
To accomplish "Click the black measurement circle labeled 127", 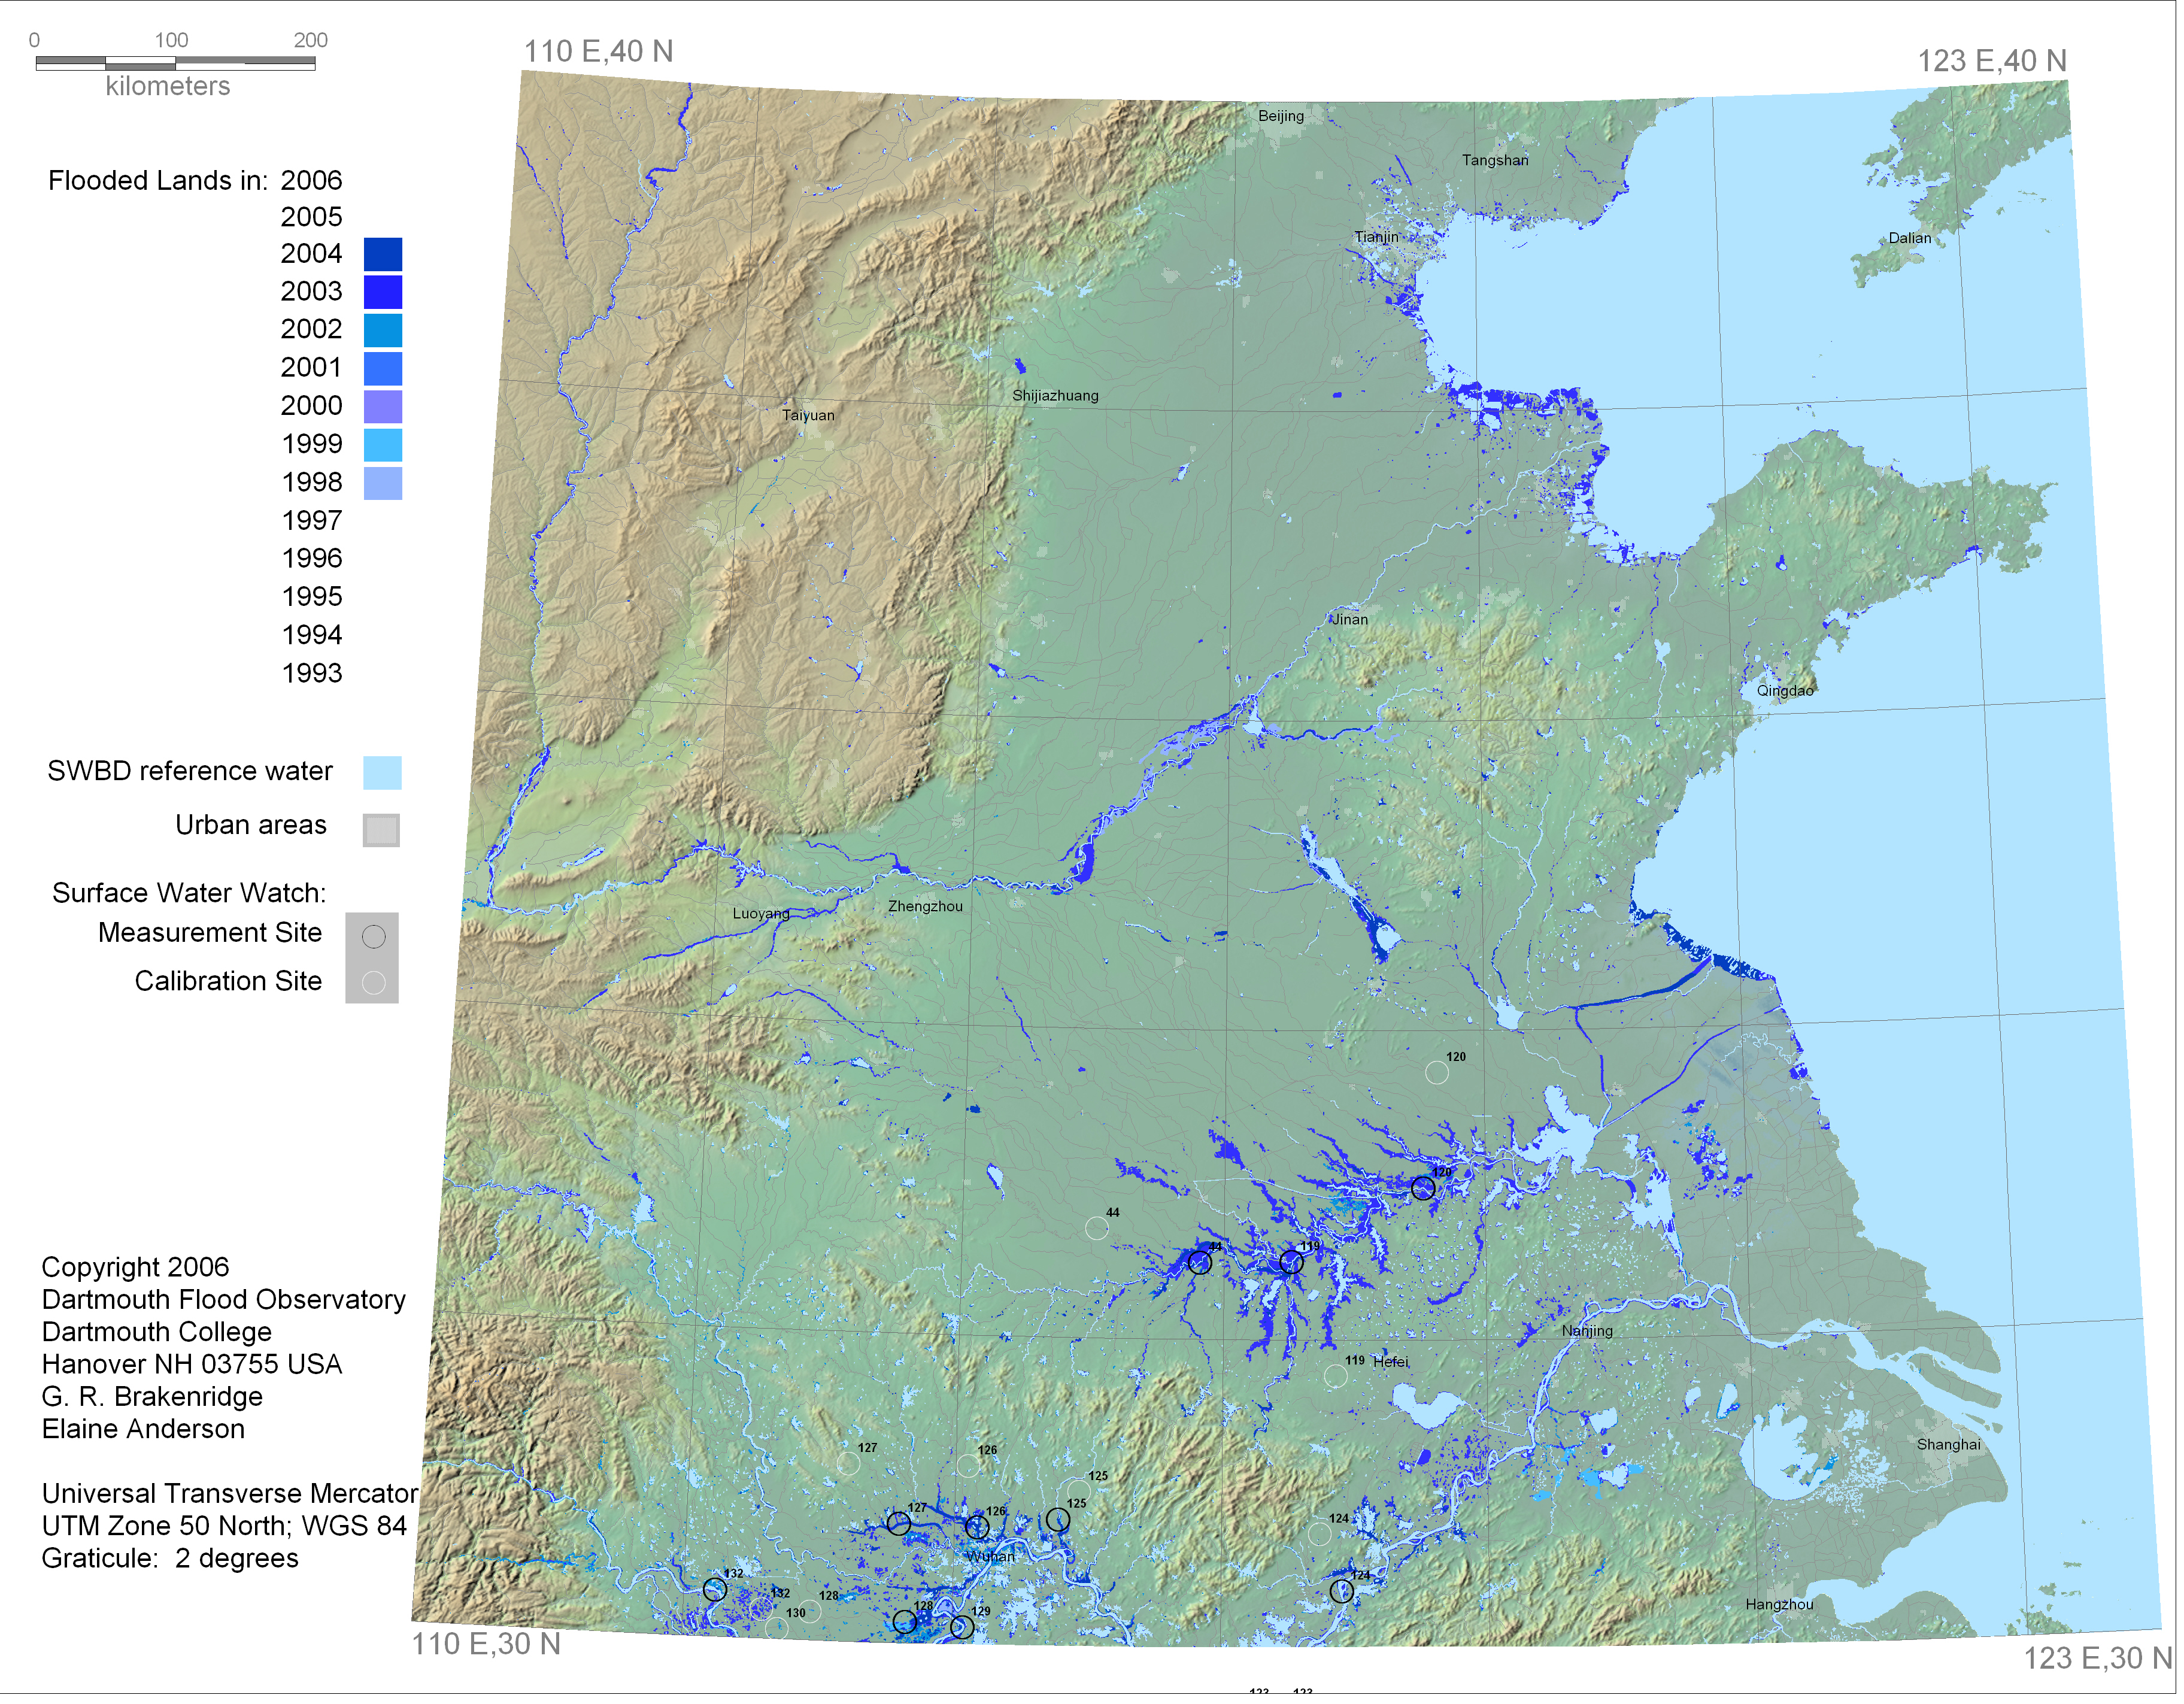I will coord(899,1524).
